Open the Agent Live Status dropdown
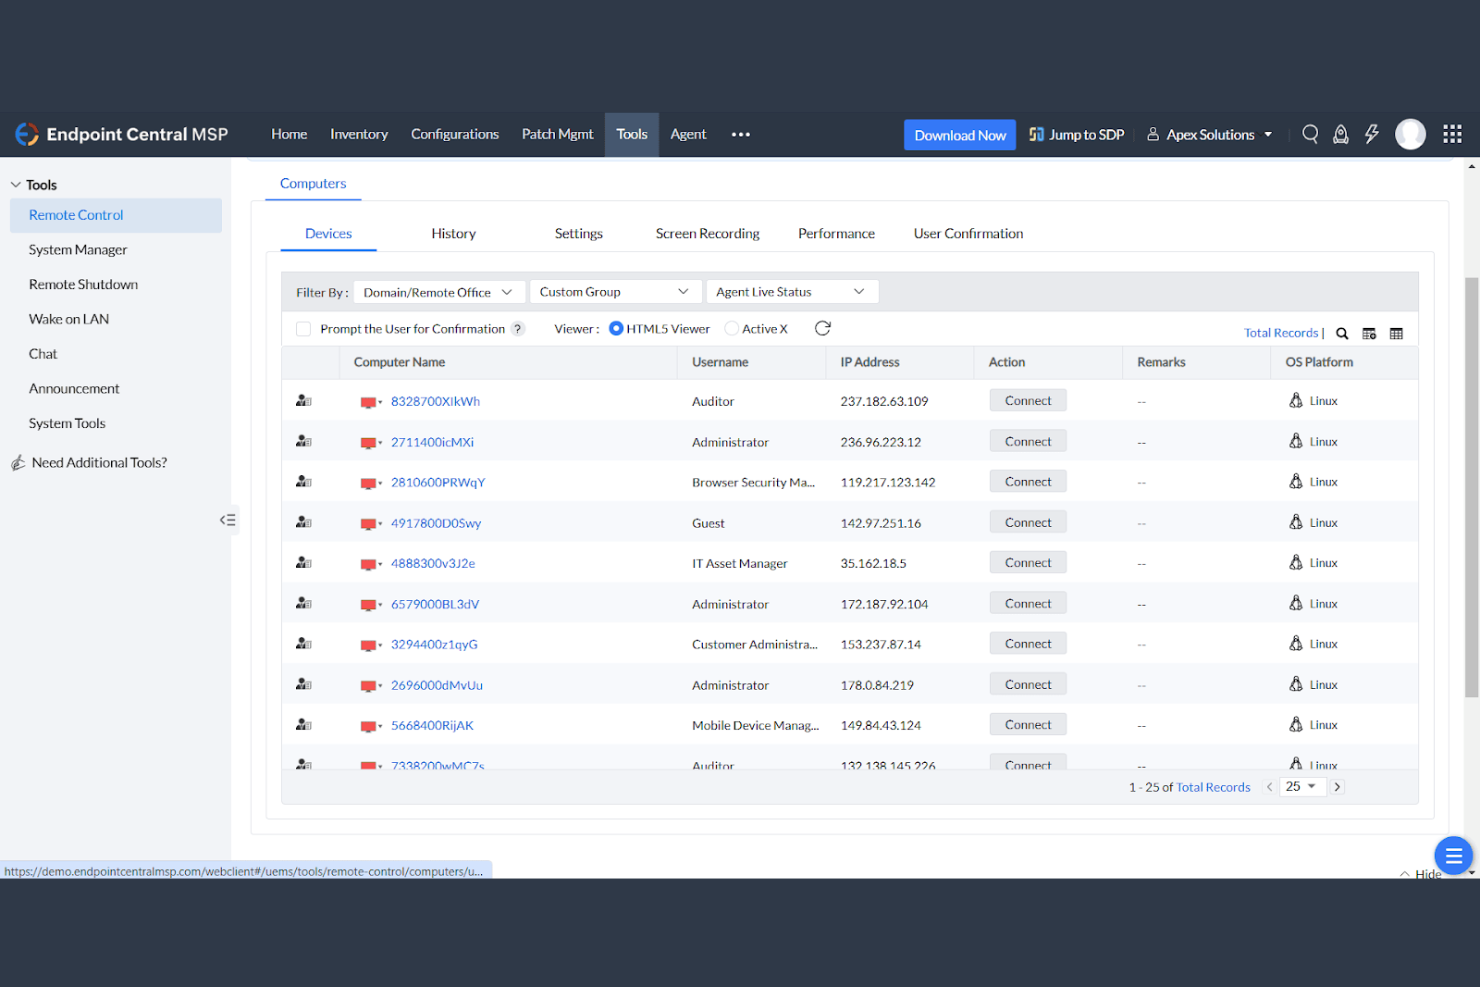The image size is (1480, 987). (791, 291)
